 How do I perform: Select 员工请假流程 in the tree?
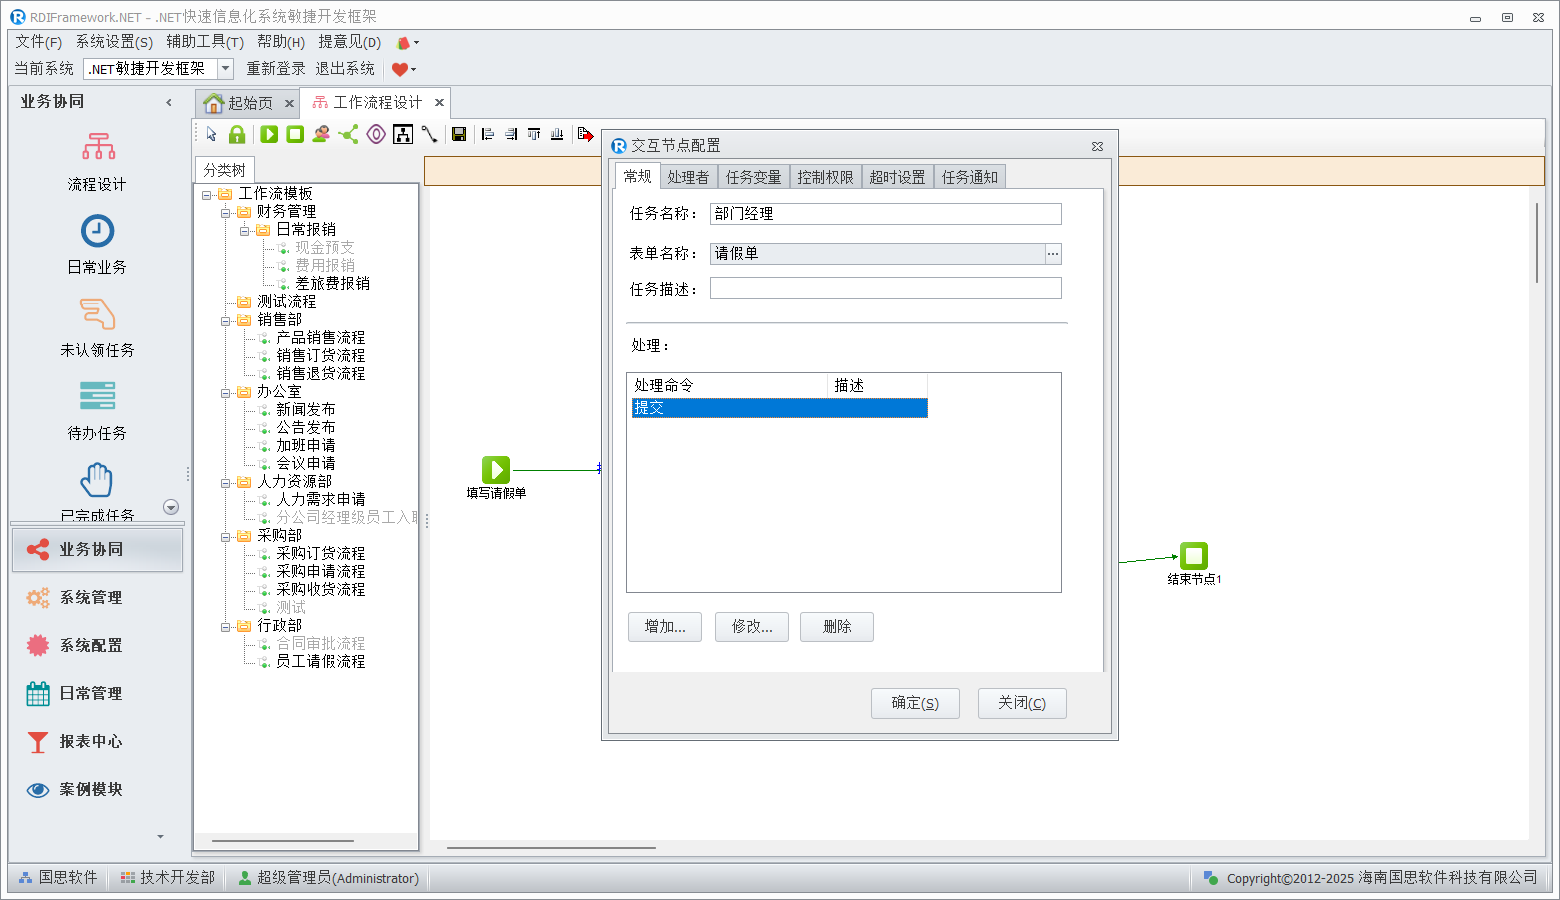pyautogui.click(x=320, y=662)
